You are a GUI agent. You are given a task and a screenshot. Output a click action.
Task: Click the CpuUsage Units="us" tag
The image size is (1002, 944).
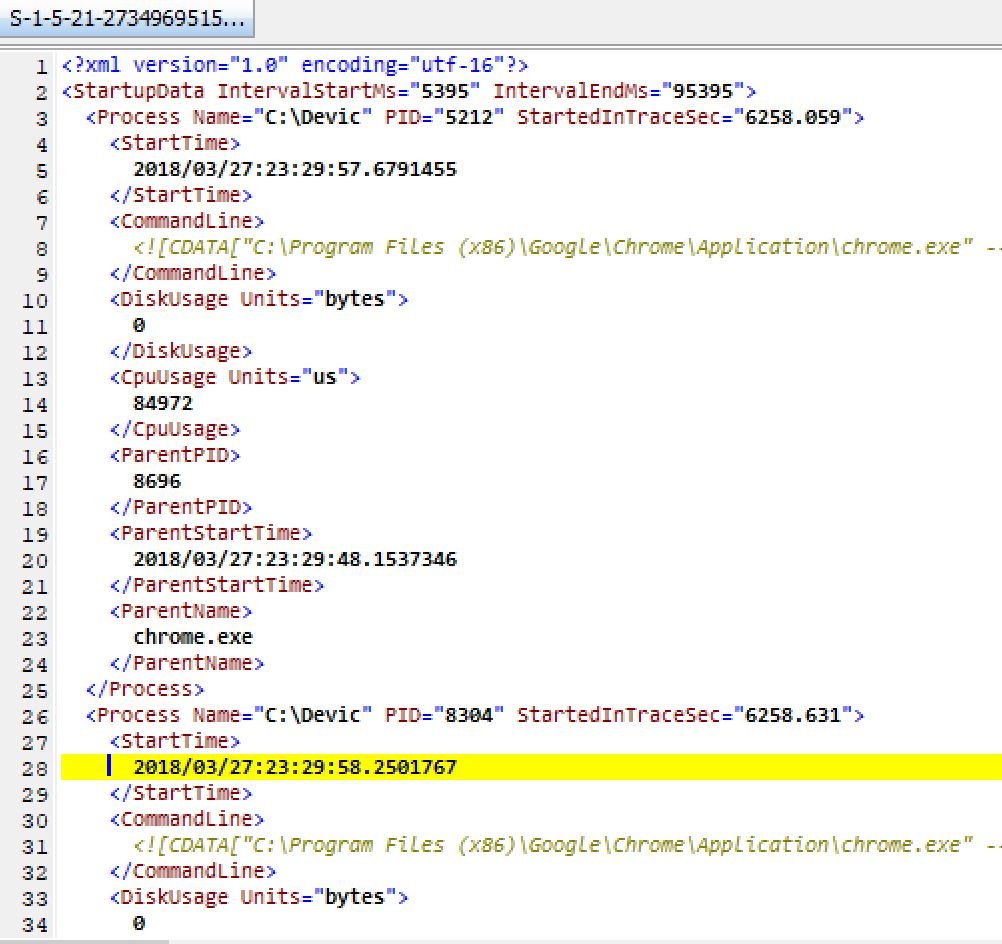(x=235, y=377)
